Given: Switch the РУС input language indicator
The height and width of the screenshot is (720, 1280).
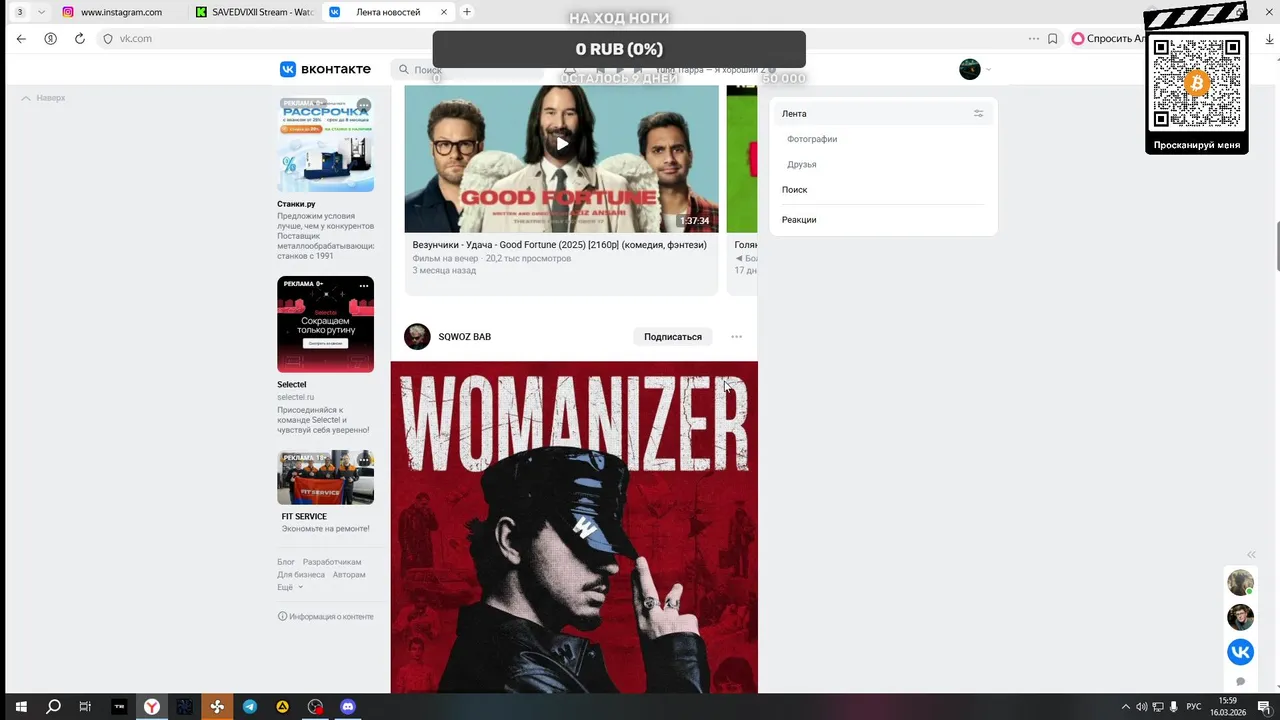Looking at the screenshot, I should 1194,707.
